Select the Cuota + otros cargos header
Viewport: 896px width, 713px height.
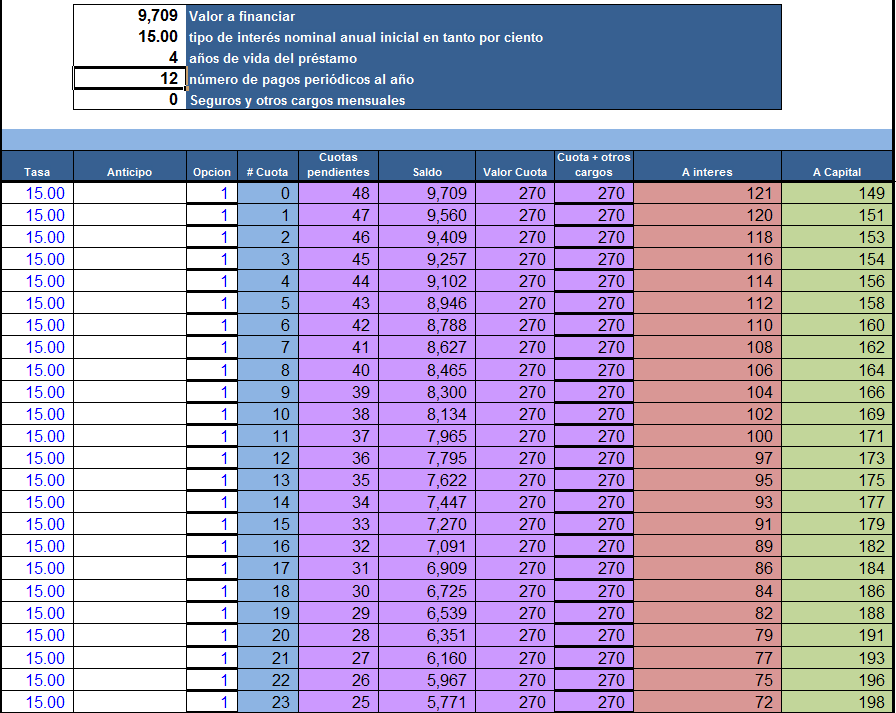(x=594, y=166)
